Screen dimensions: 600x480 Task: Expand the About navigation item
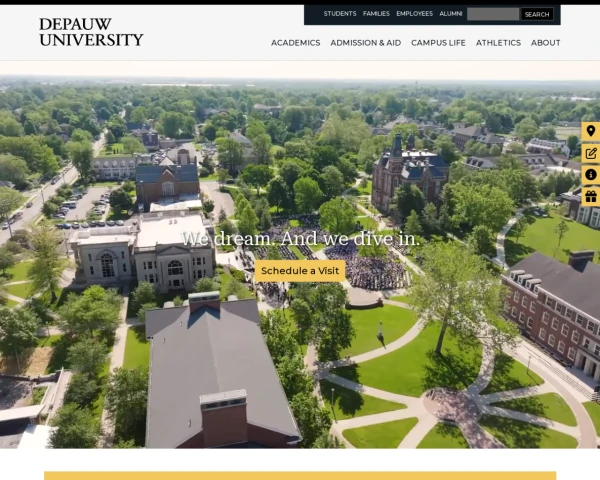545,43
